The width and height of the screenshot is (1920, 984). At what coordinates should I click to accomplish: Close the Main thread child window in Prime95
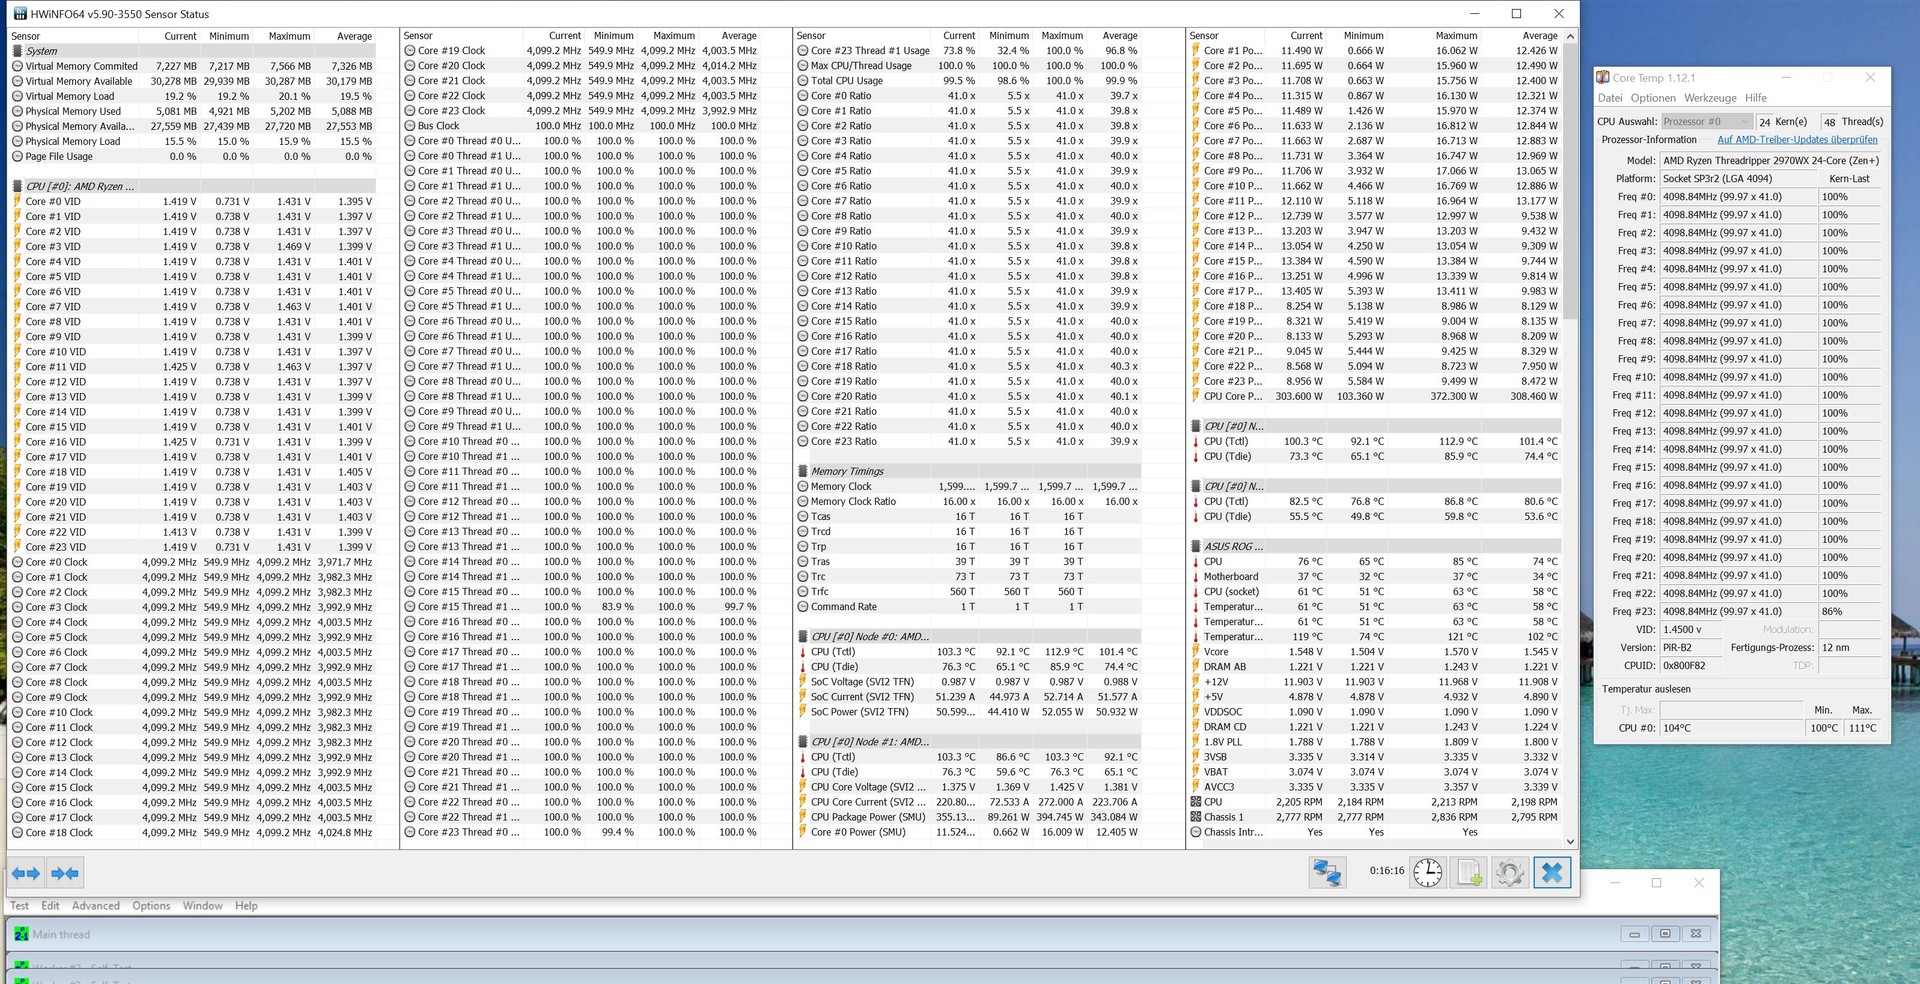(x=1696, y=934)
